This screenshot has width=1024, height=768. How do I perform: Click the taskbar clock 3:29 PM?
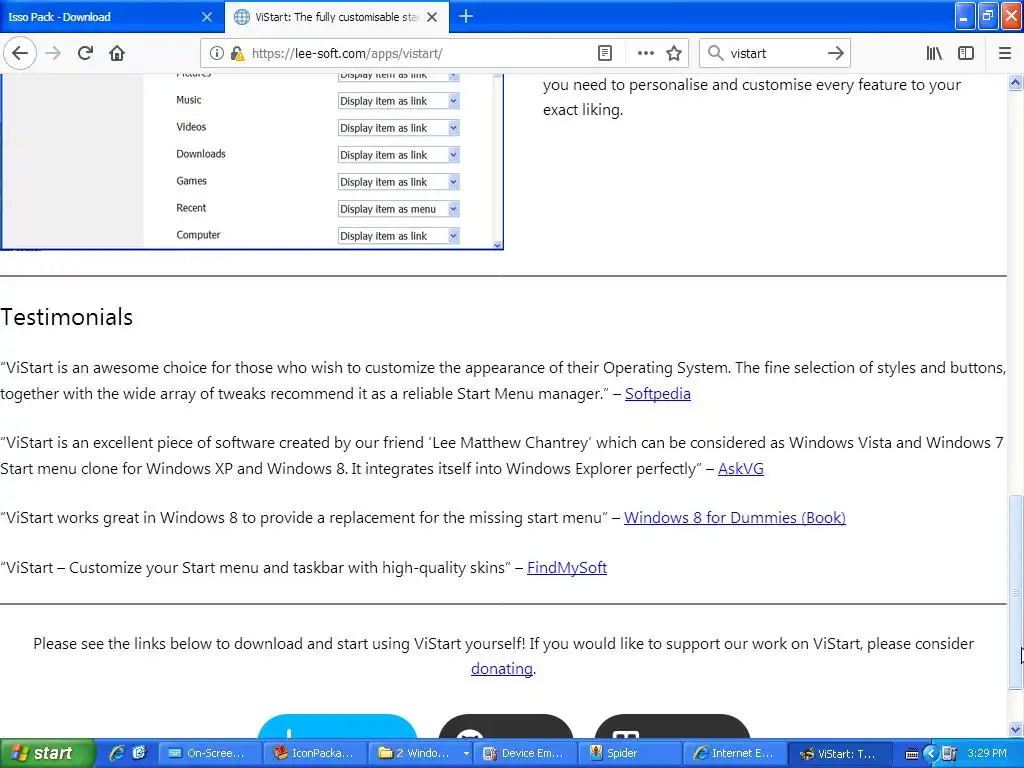pos(987,753)
